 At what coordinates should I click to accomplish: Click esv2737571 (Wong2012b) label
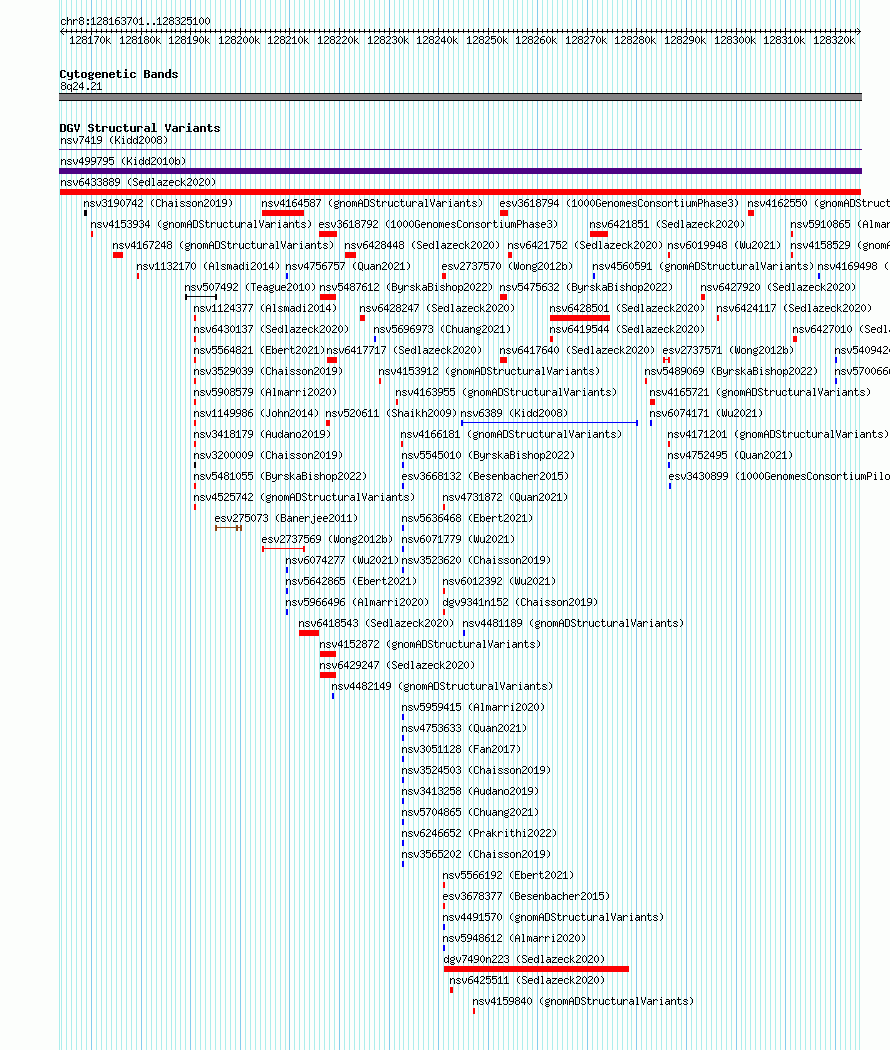(728, 350)
